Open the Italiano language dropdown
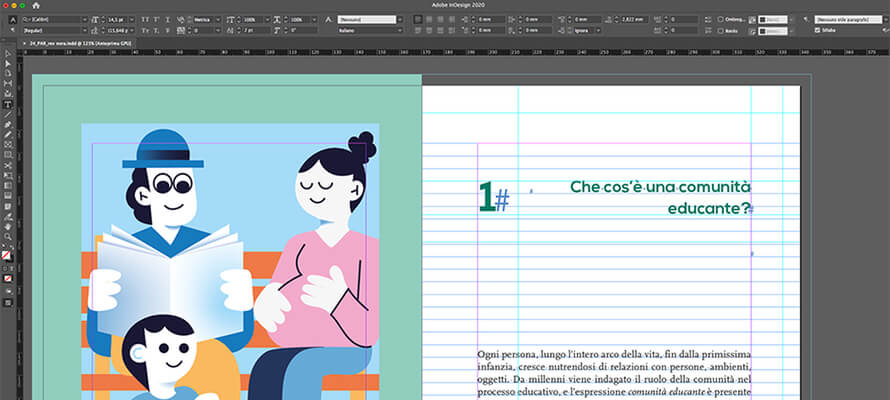The image size is (890, 400). coord(400,30)
